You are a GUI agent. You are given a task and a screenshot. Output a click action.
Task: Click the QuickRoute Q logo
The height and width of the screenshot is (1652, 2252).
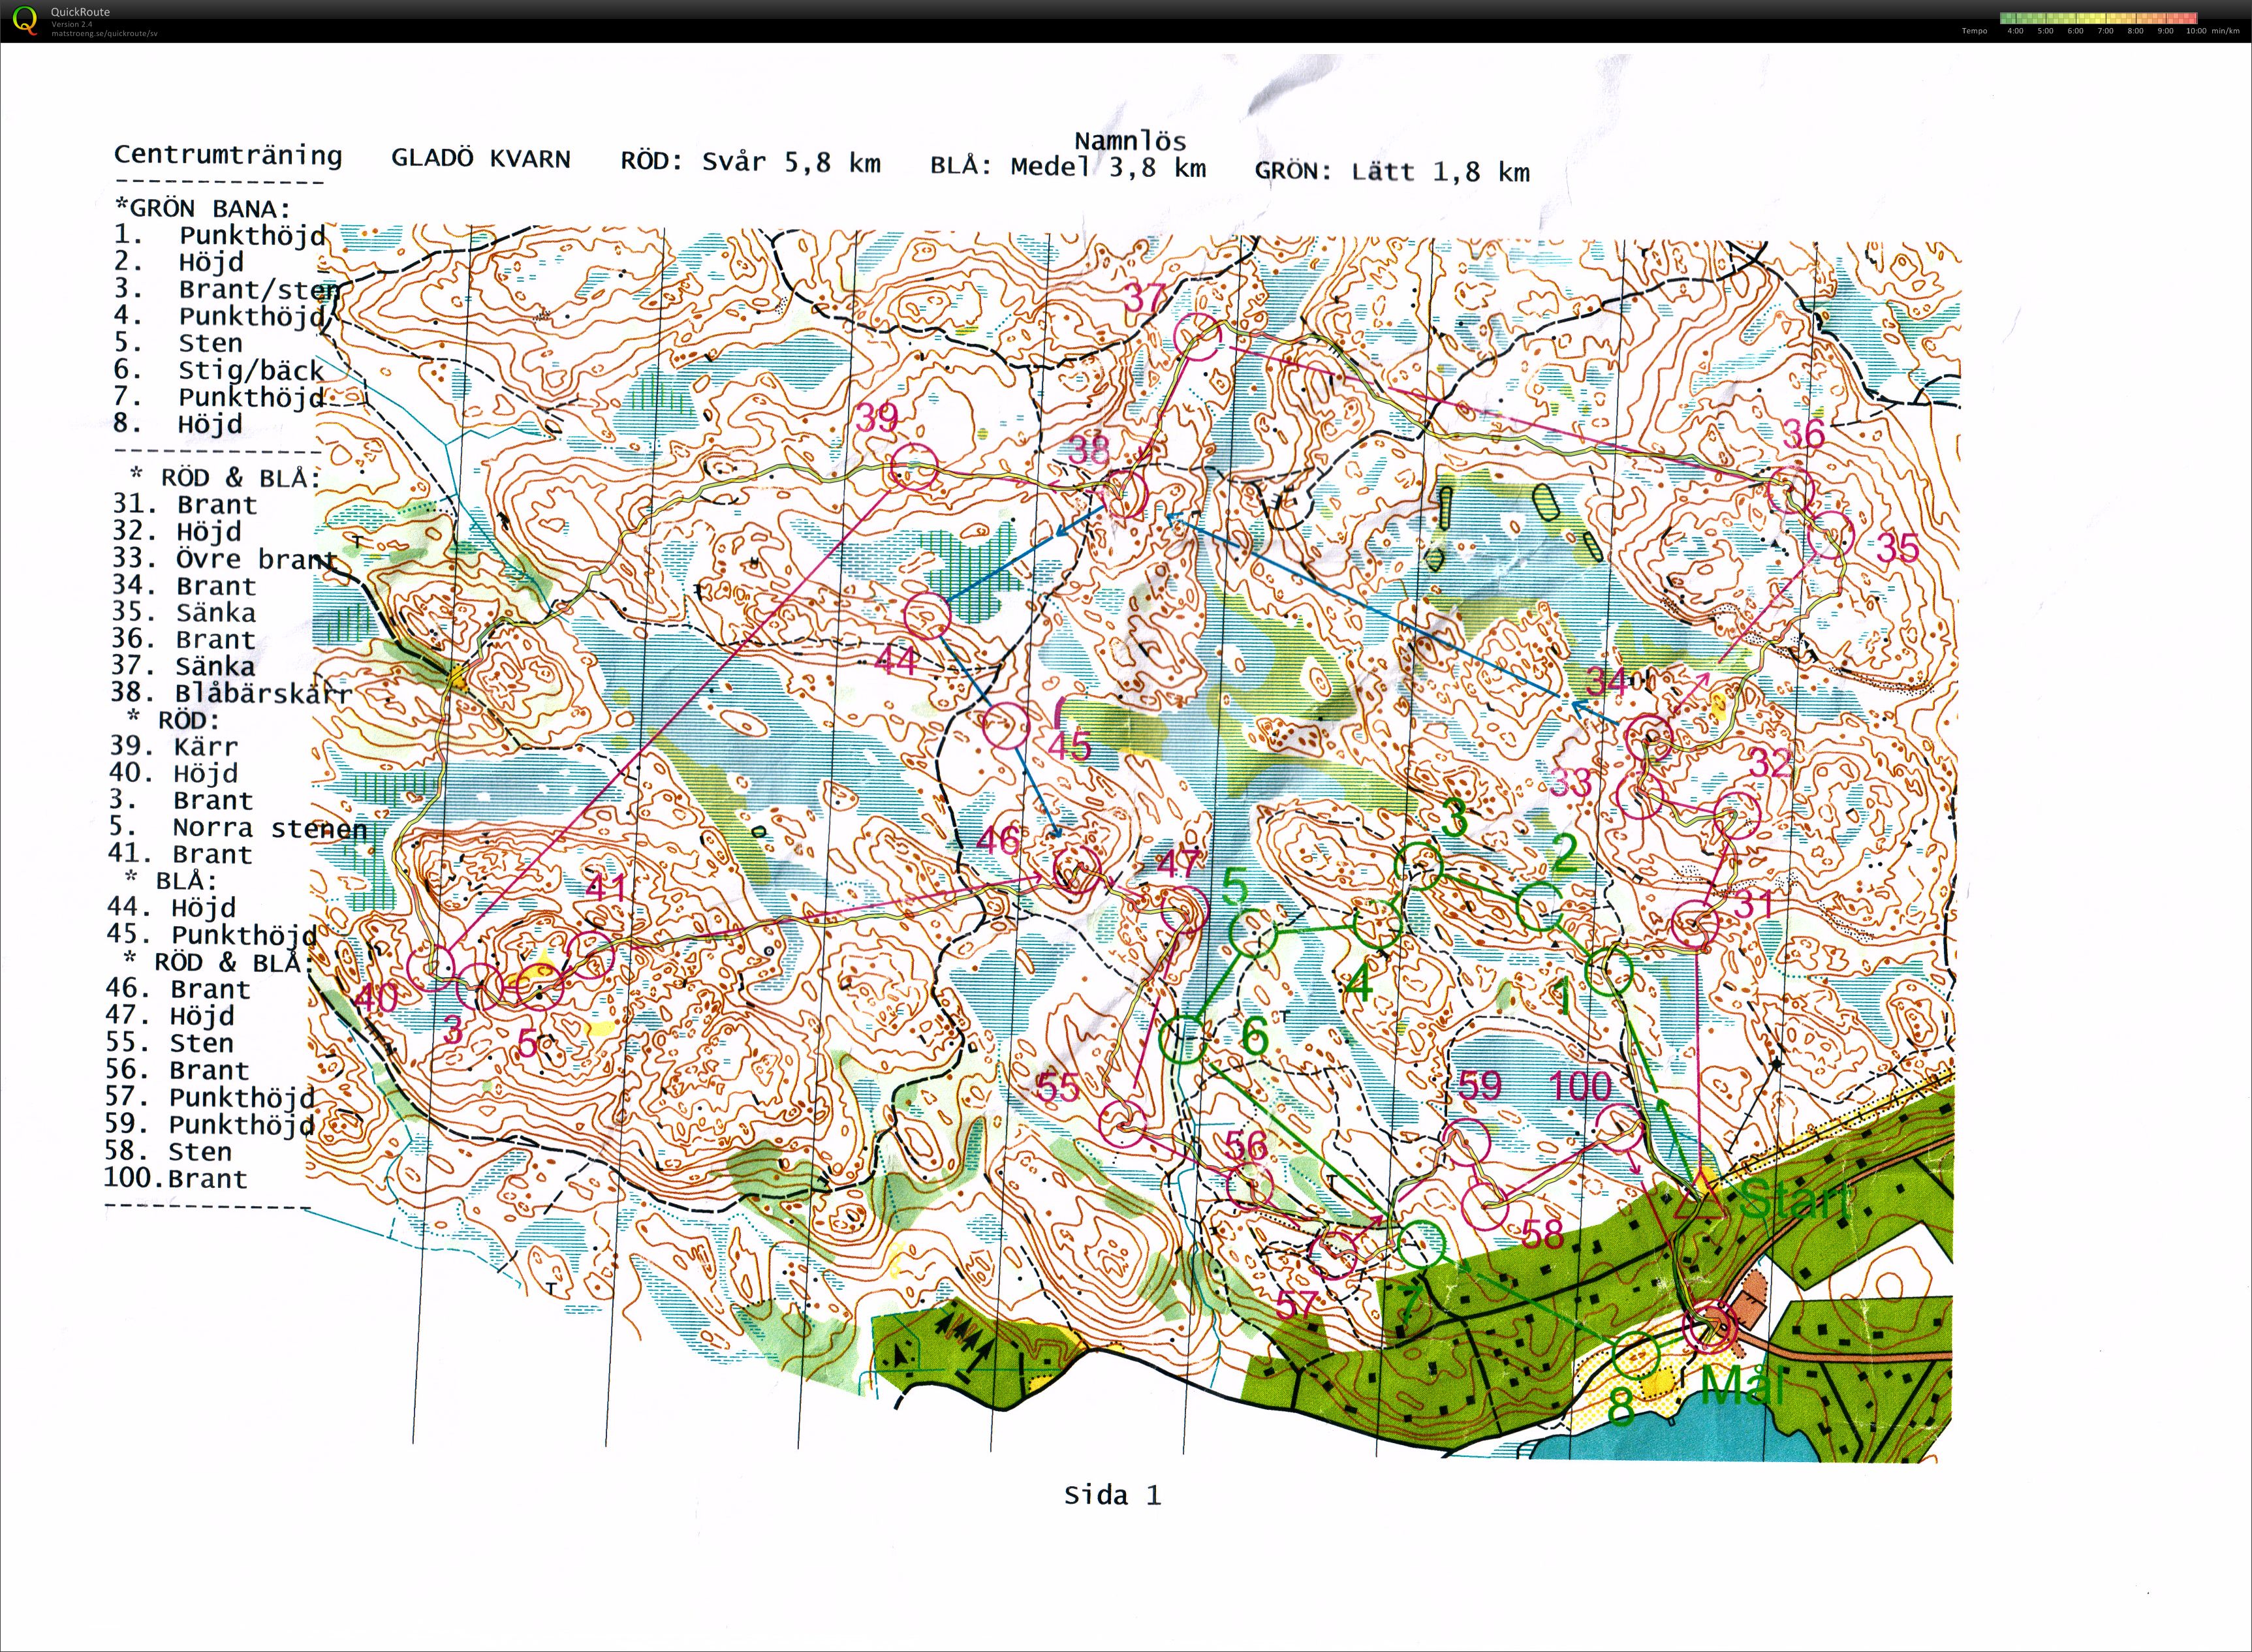pyautogui.click(x=24, y=19)
